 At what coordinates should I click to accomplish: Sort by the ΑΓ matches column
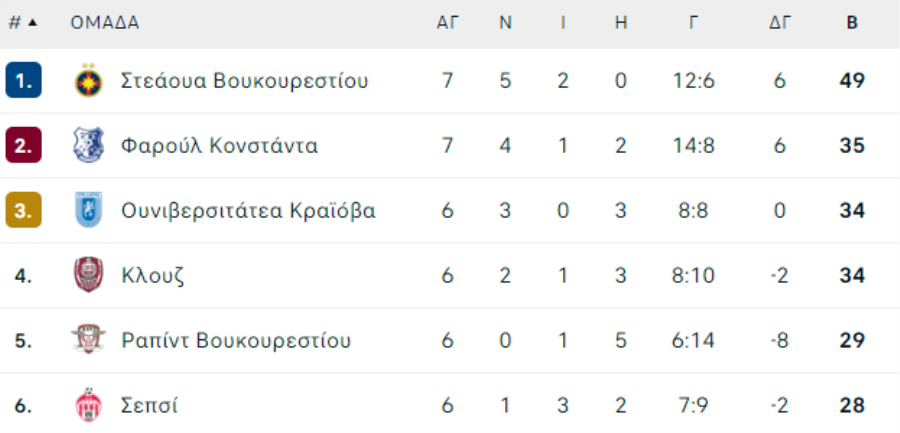coord(447,23)
